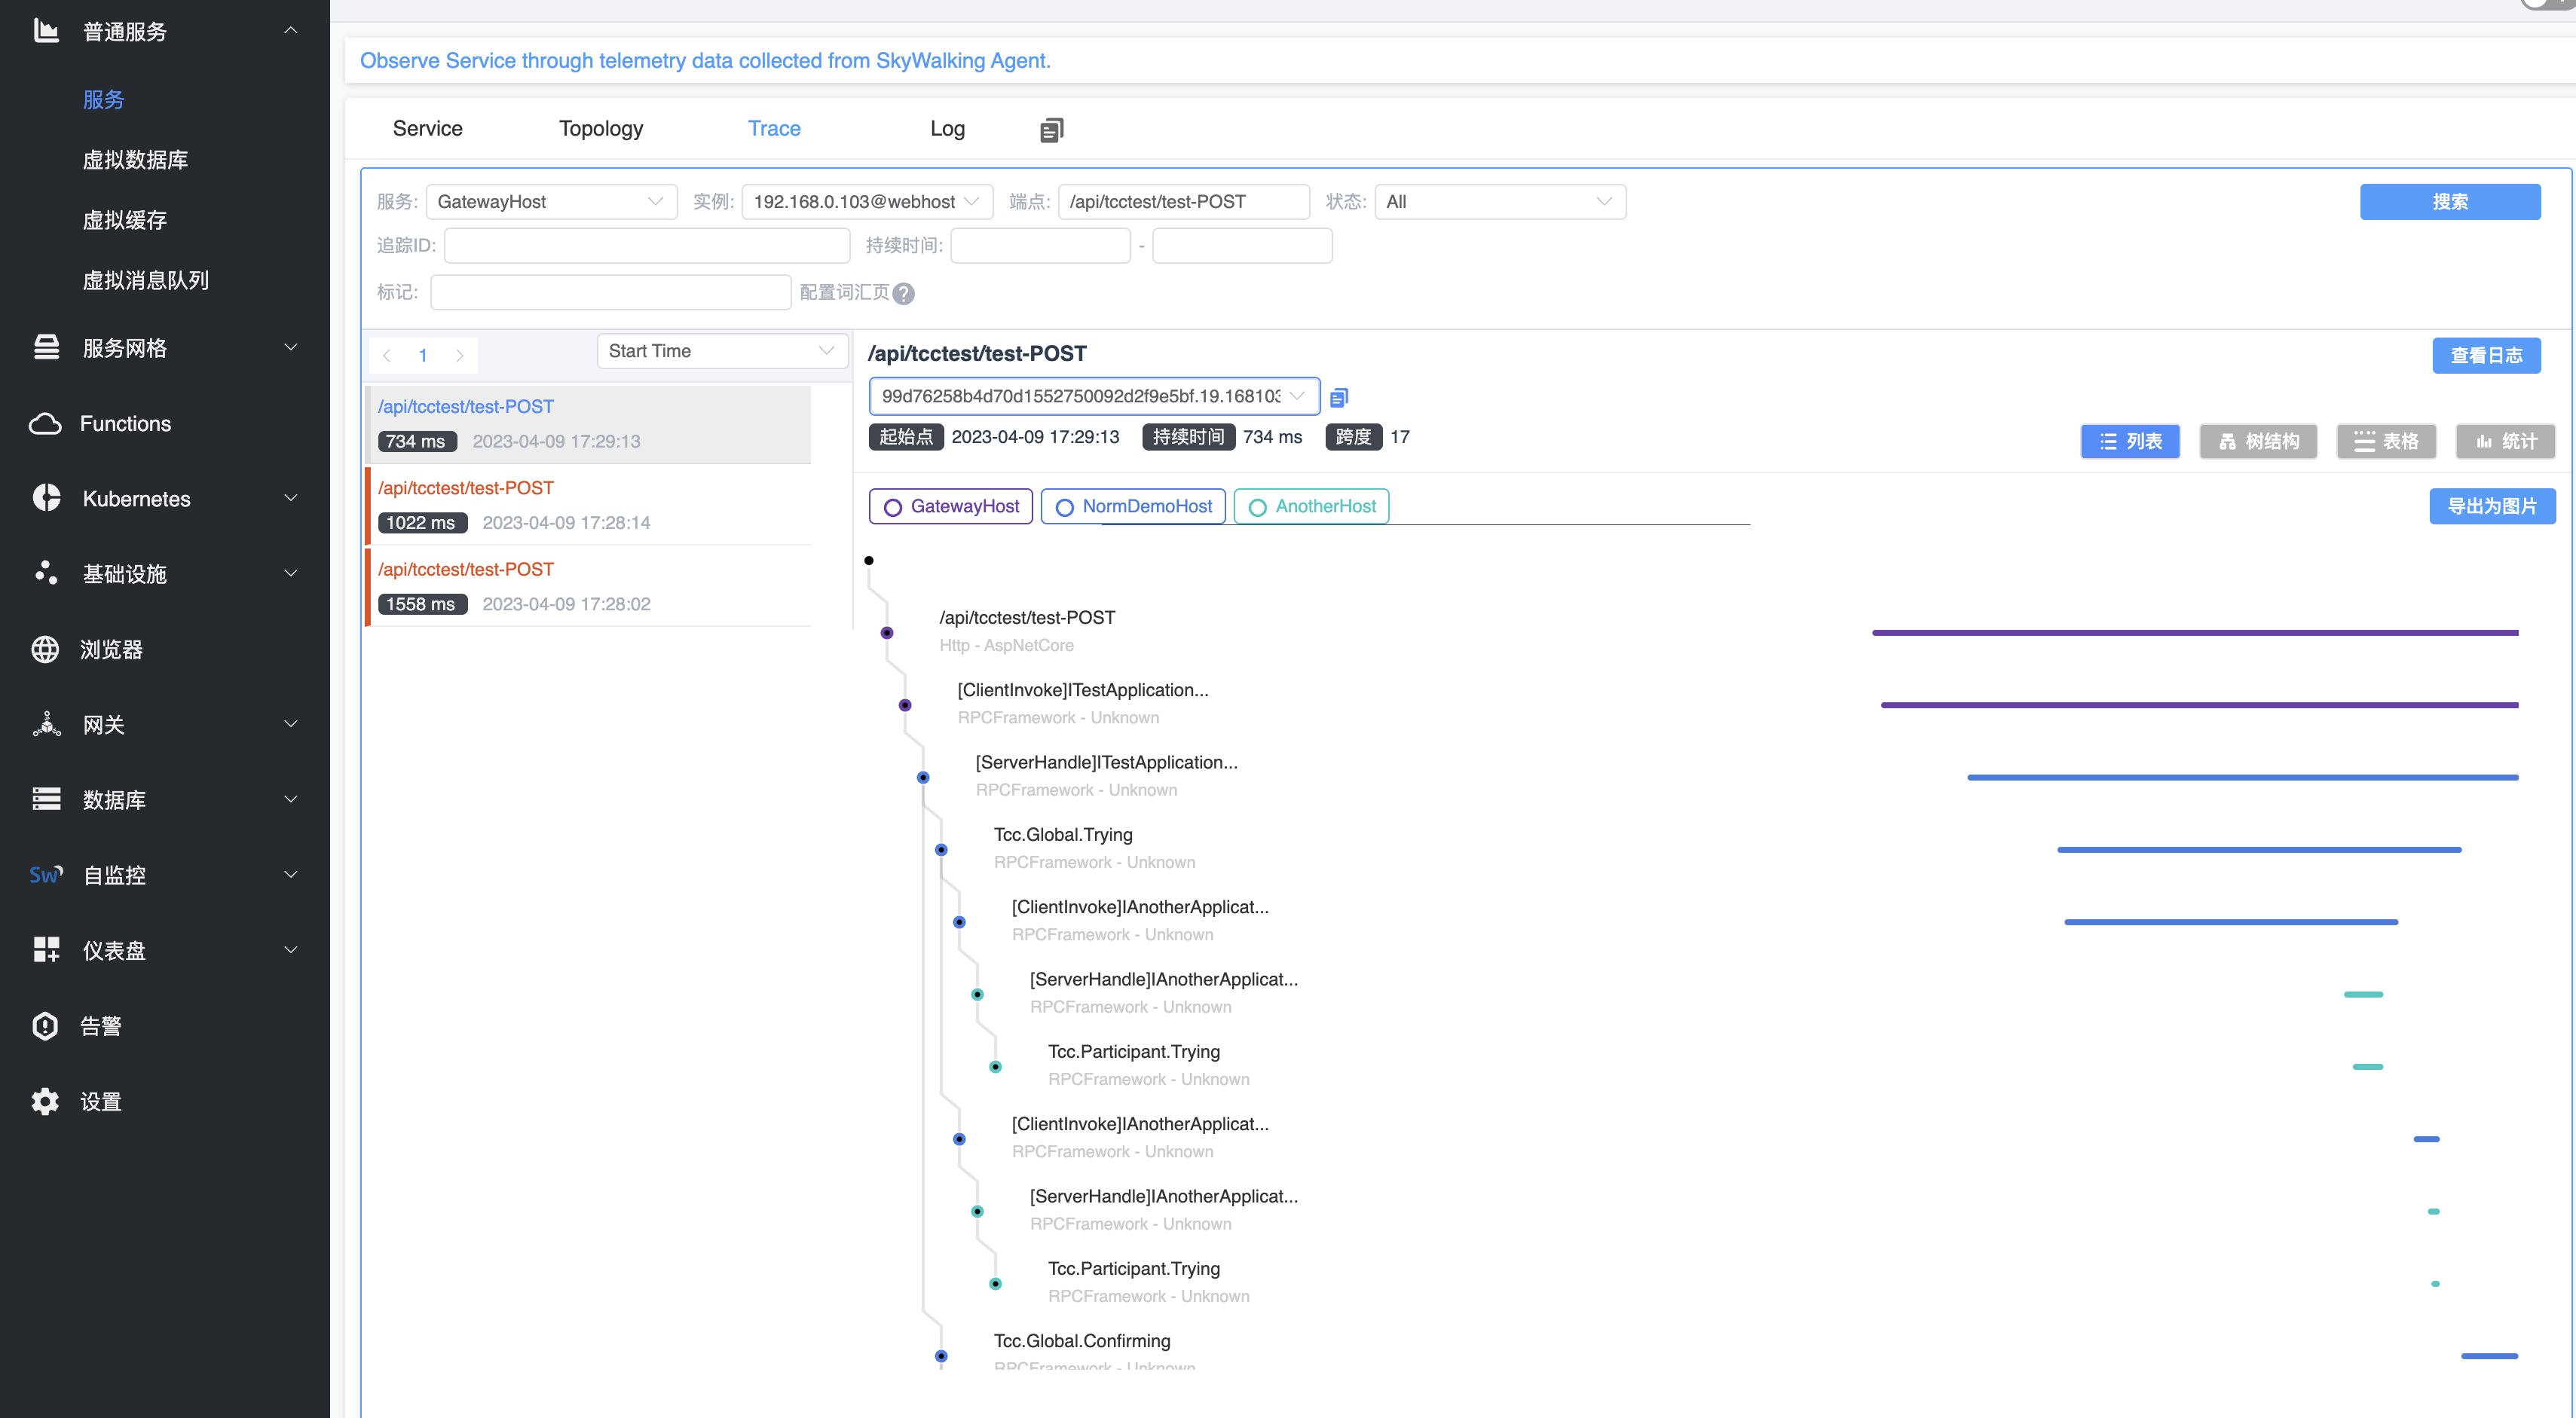Open 虚拟数据库 menu item
This screenshot has height=1418, width=2576.
135,160
